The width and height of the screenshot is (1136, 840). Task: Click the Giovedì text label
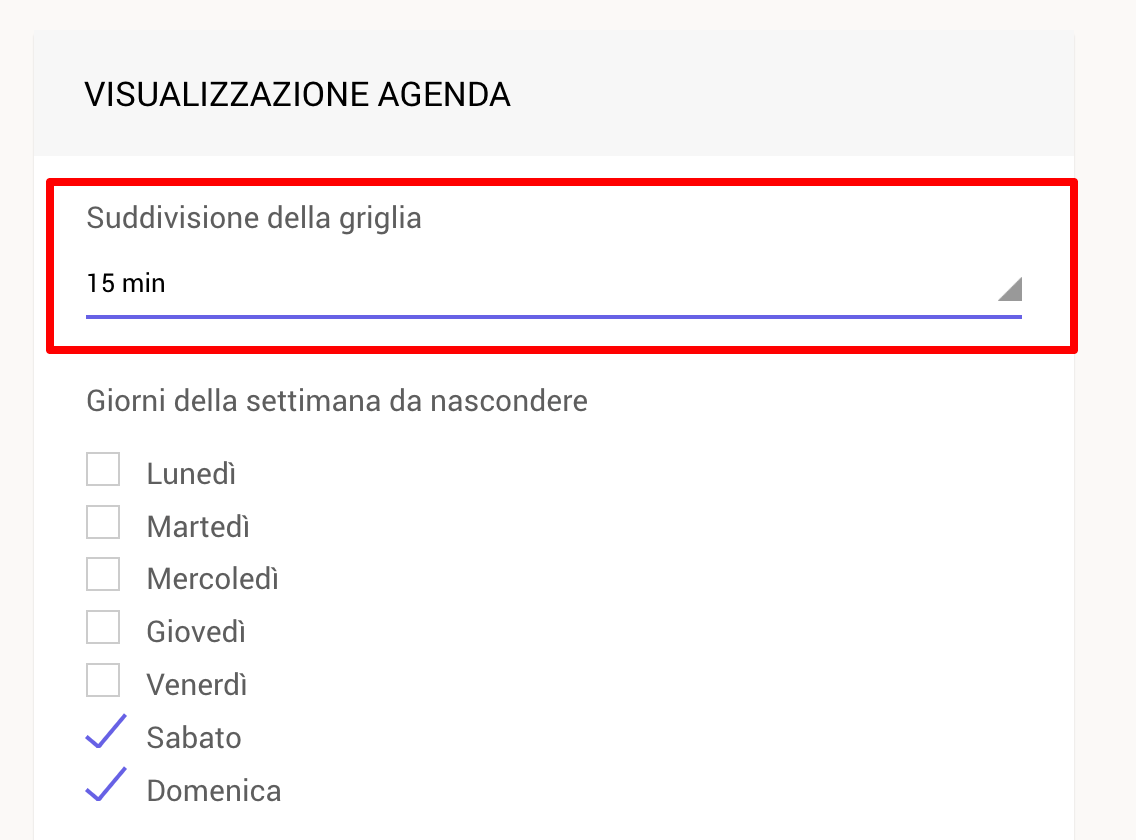pos(196,632)
